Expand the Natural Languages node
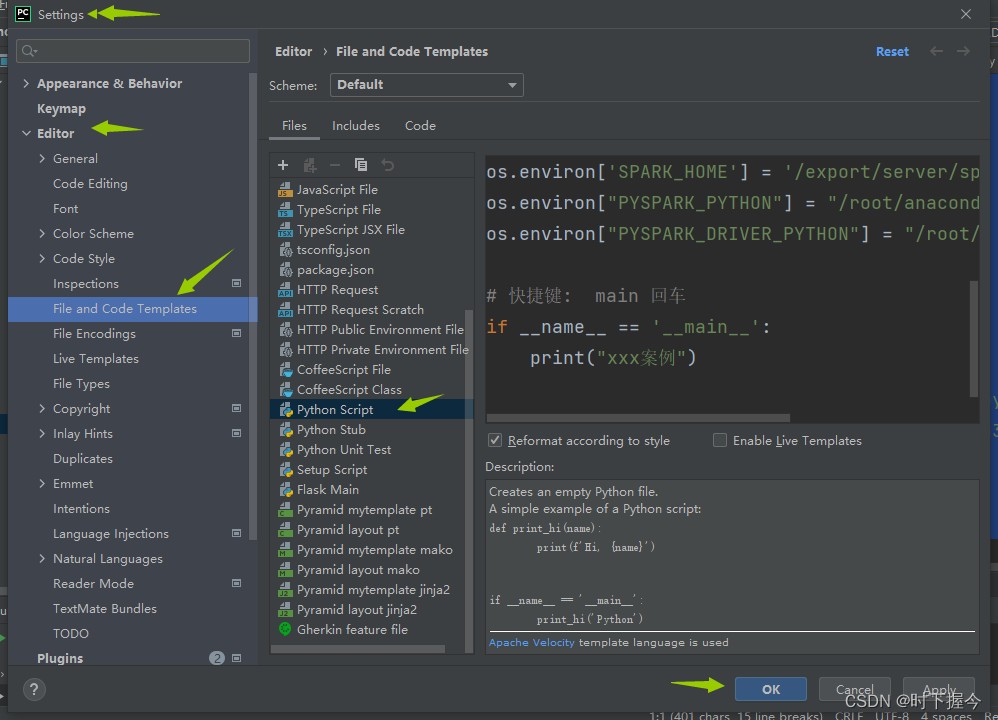998x720 pixels. [42, 559]
